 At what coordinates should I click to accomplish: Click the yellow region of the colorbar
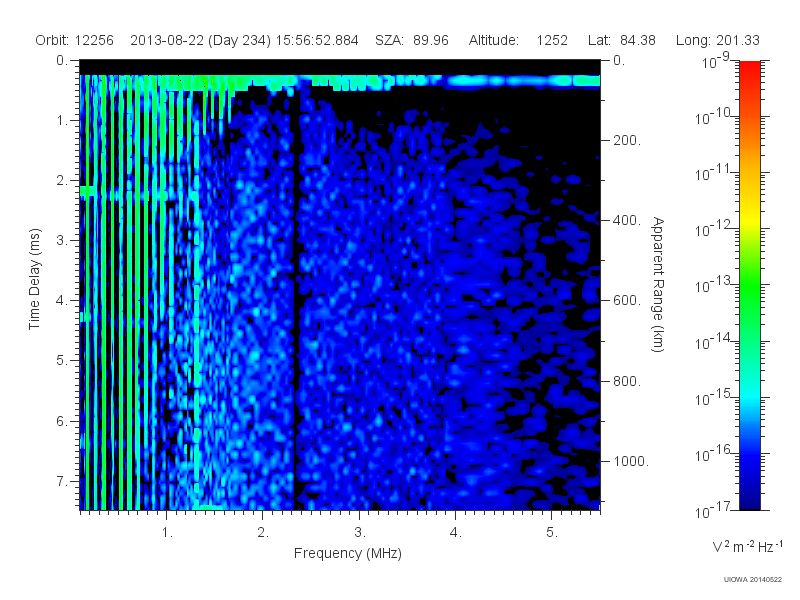(x=749, y=217)
